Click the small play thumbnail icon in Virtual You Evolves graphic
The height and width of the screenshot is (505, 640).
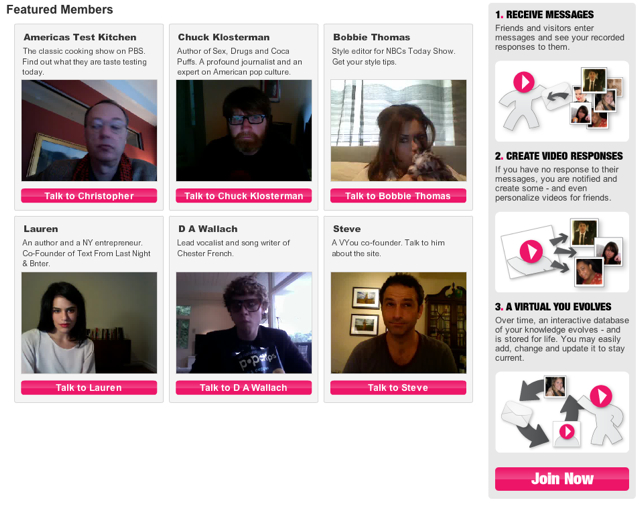(567, 433)
